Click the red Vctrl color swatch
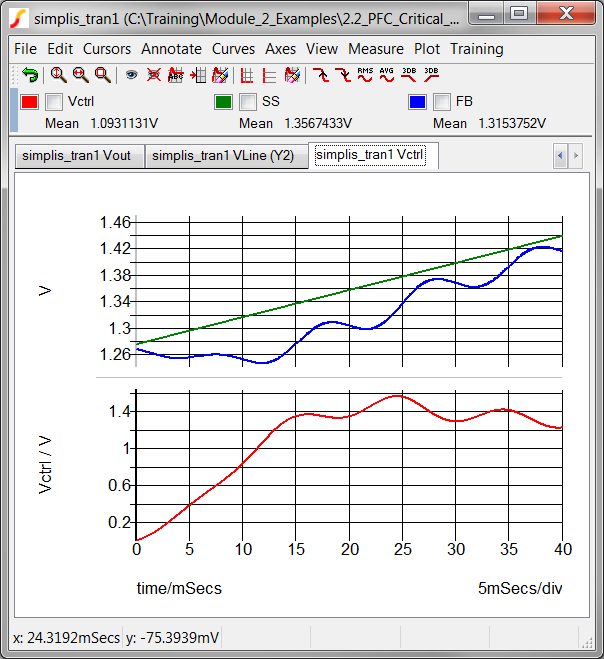 29,102
